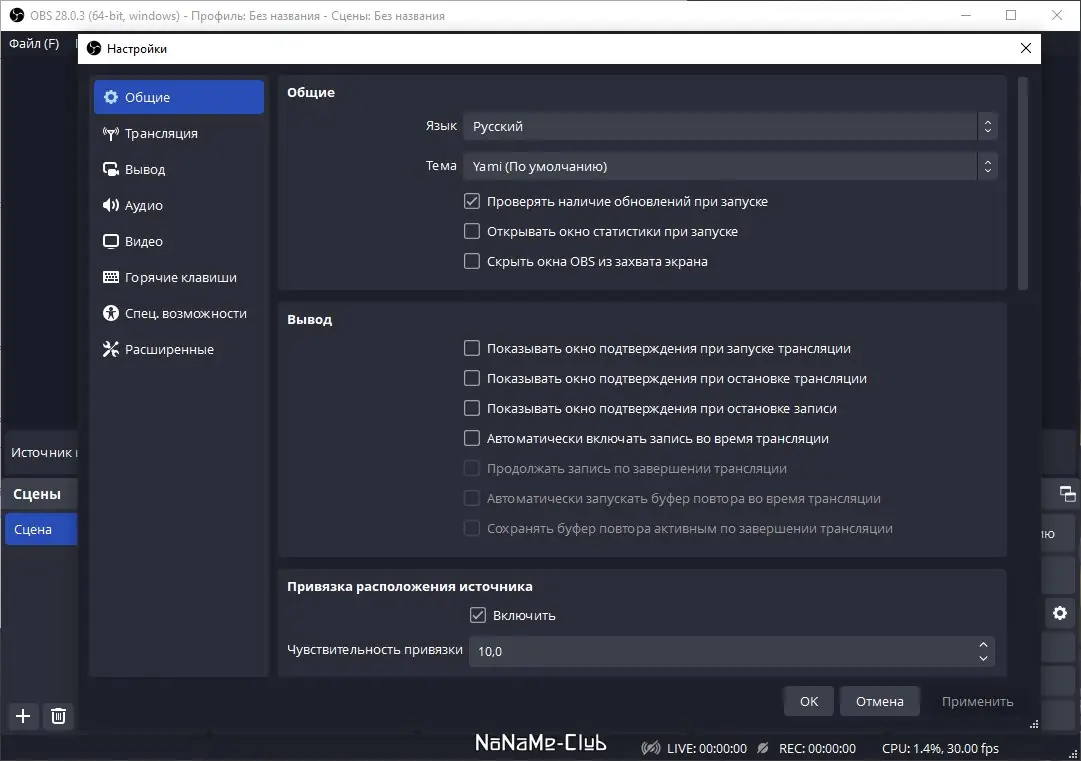Click the OBS logo in main window title bar
Screen dimensions: 1081x761
pos(17,15)
